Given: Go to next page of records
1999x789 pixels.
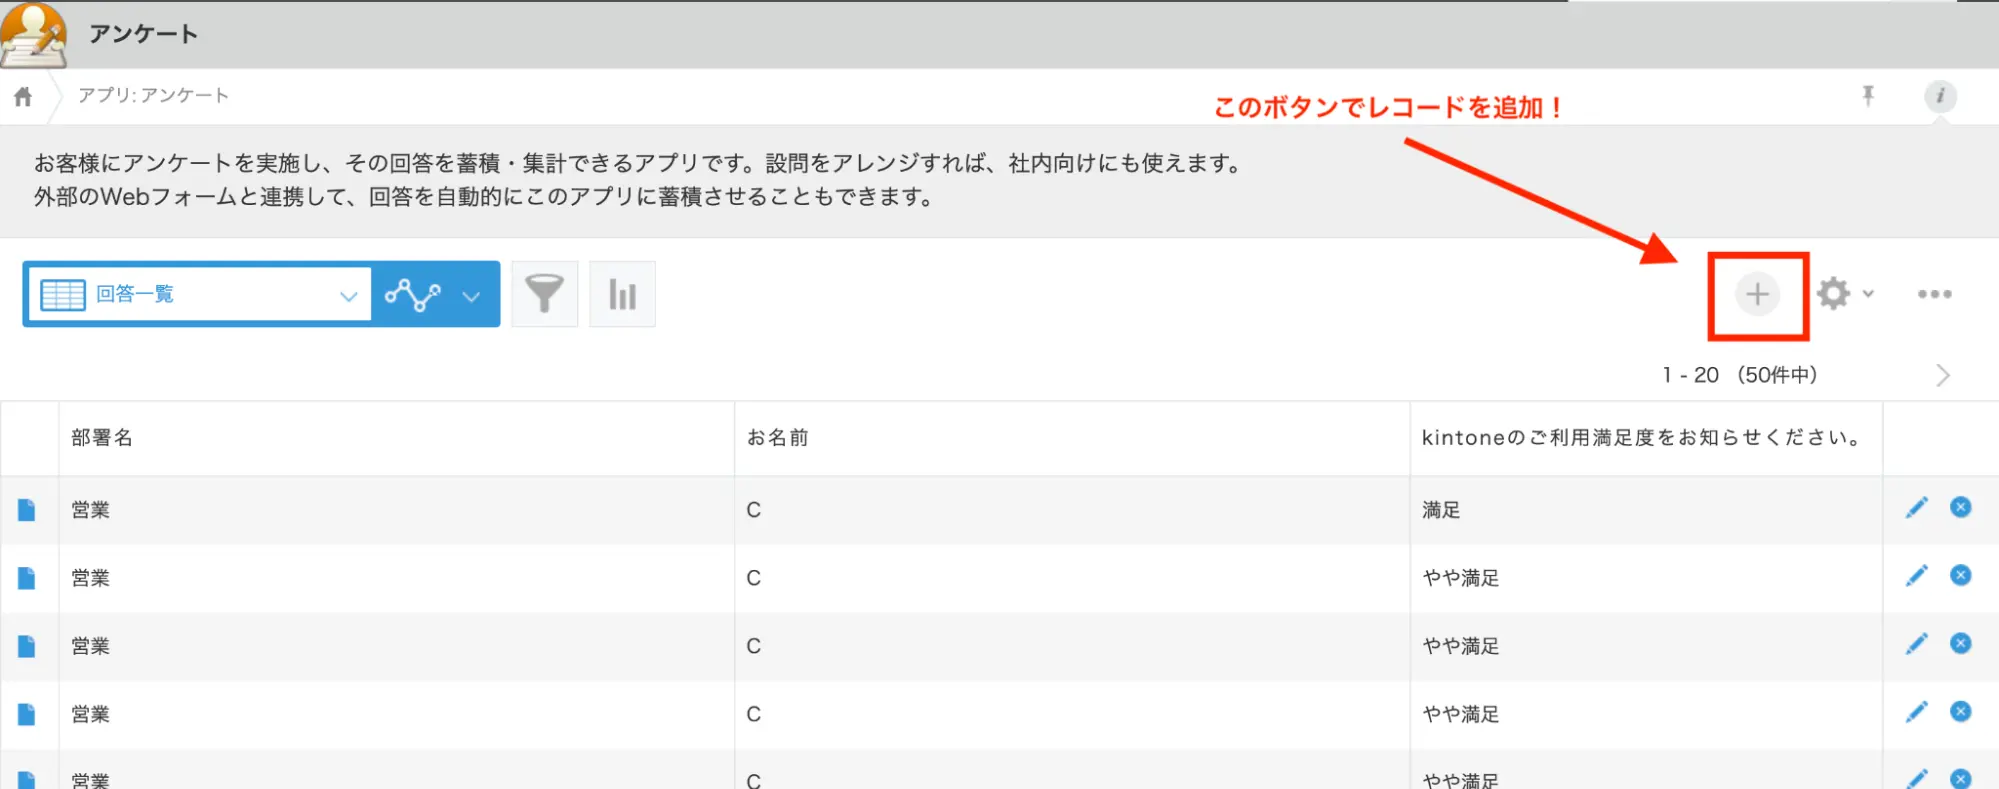Looking at the screenshot, I should point(1942,375).
